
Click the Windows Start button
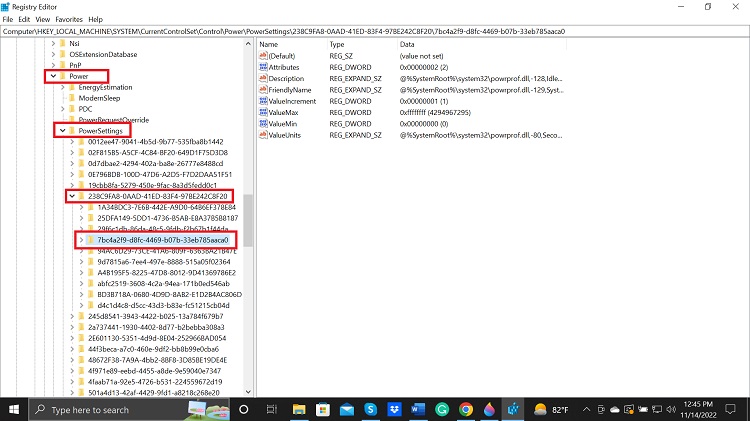(x=14, y=409)
